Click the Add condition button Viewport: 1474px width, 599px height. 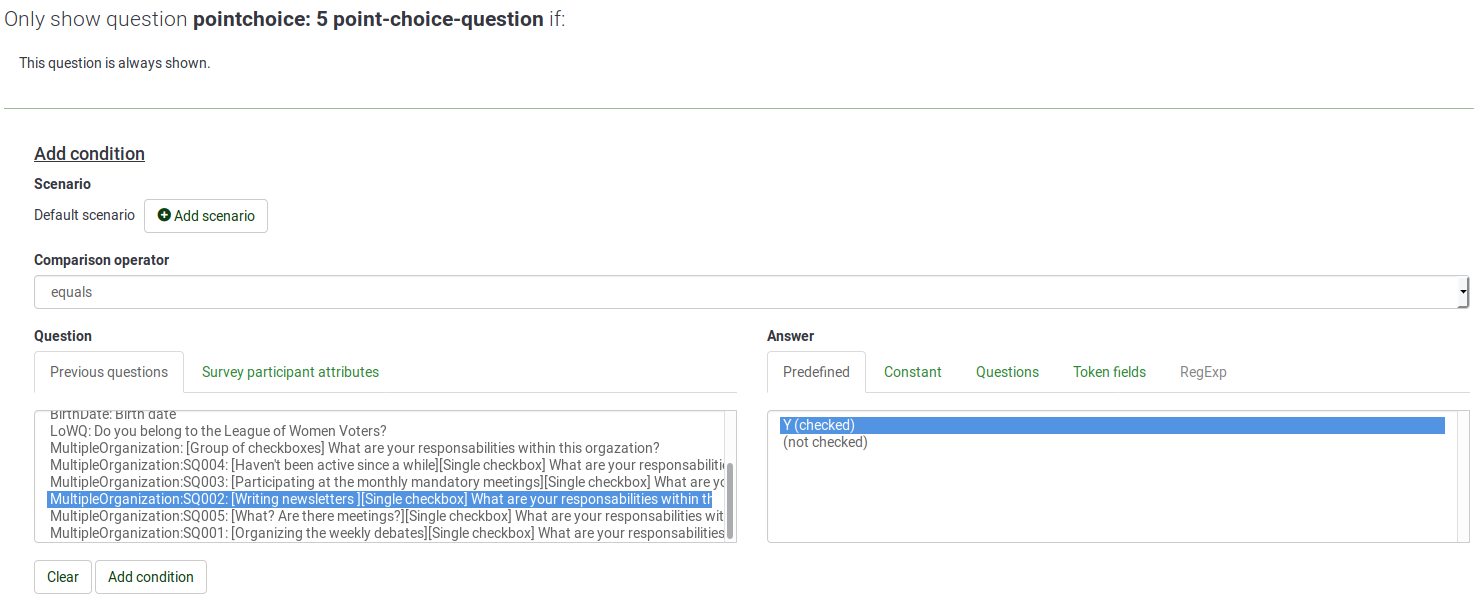coord(151,577)
